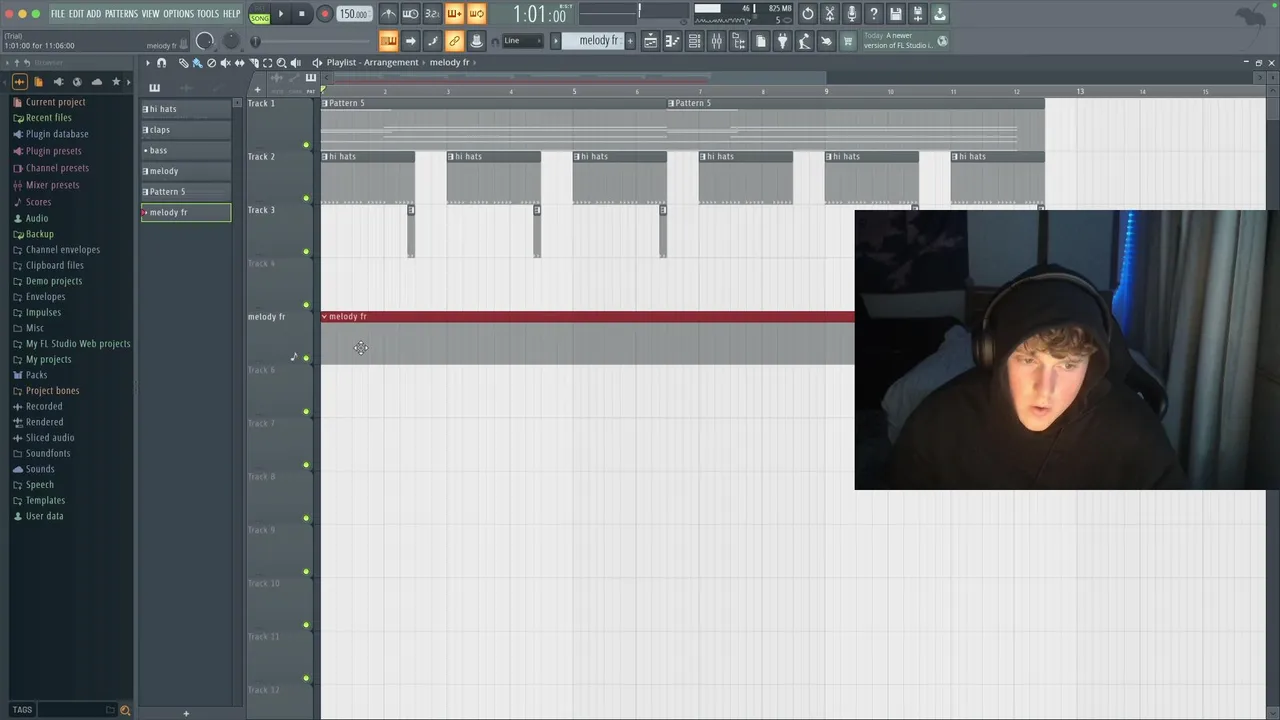The height and width of the screenshot is (720, 1280).
Task: Click the microphone recording icon
Action: tap(852, 14)
